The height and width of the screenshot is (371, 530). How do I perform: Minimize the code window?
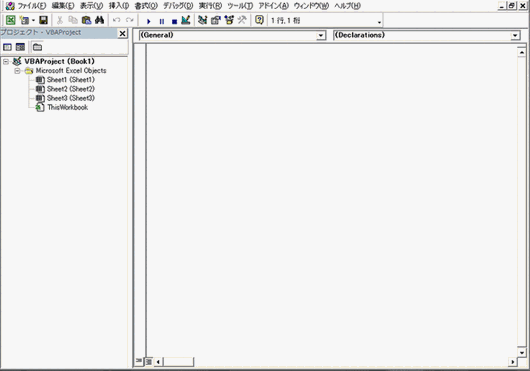tap(502, 6)
